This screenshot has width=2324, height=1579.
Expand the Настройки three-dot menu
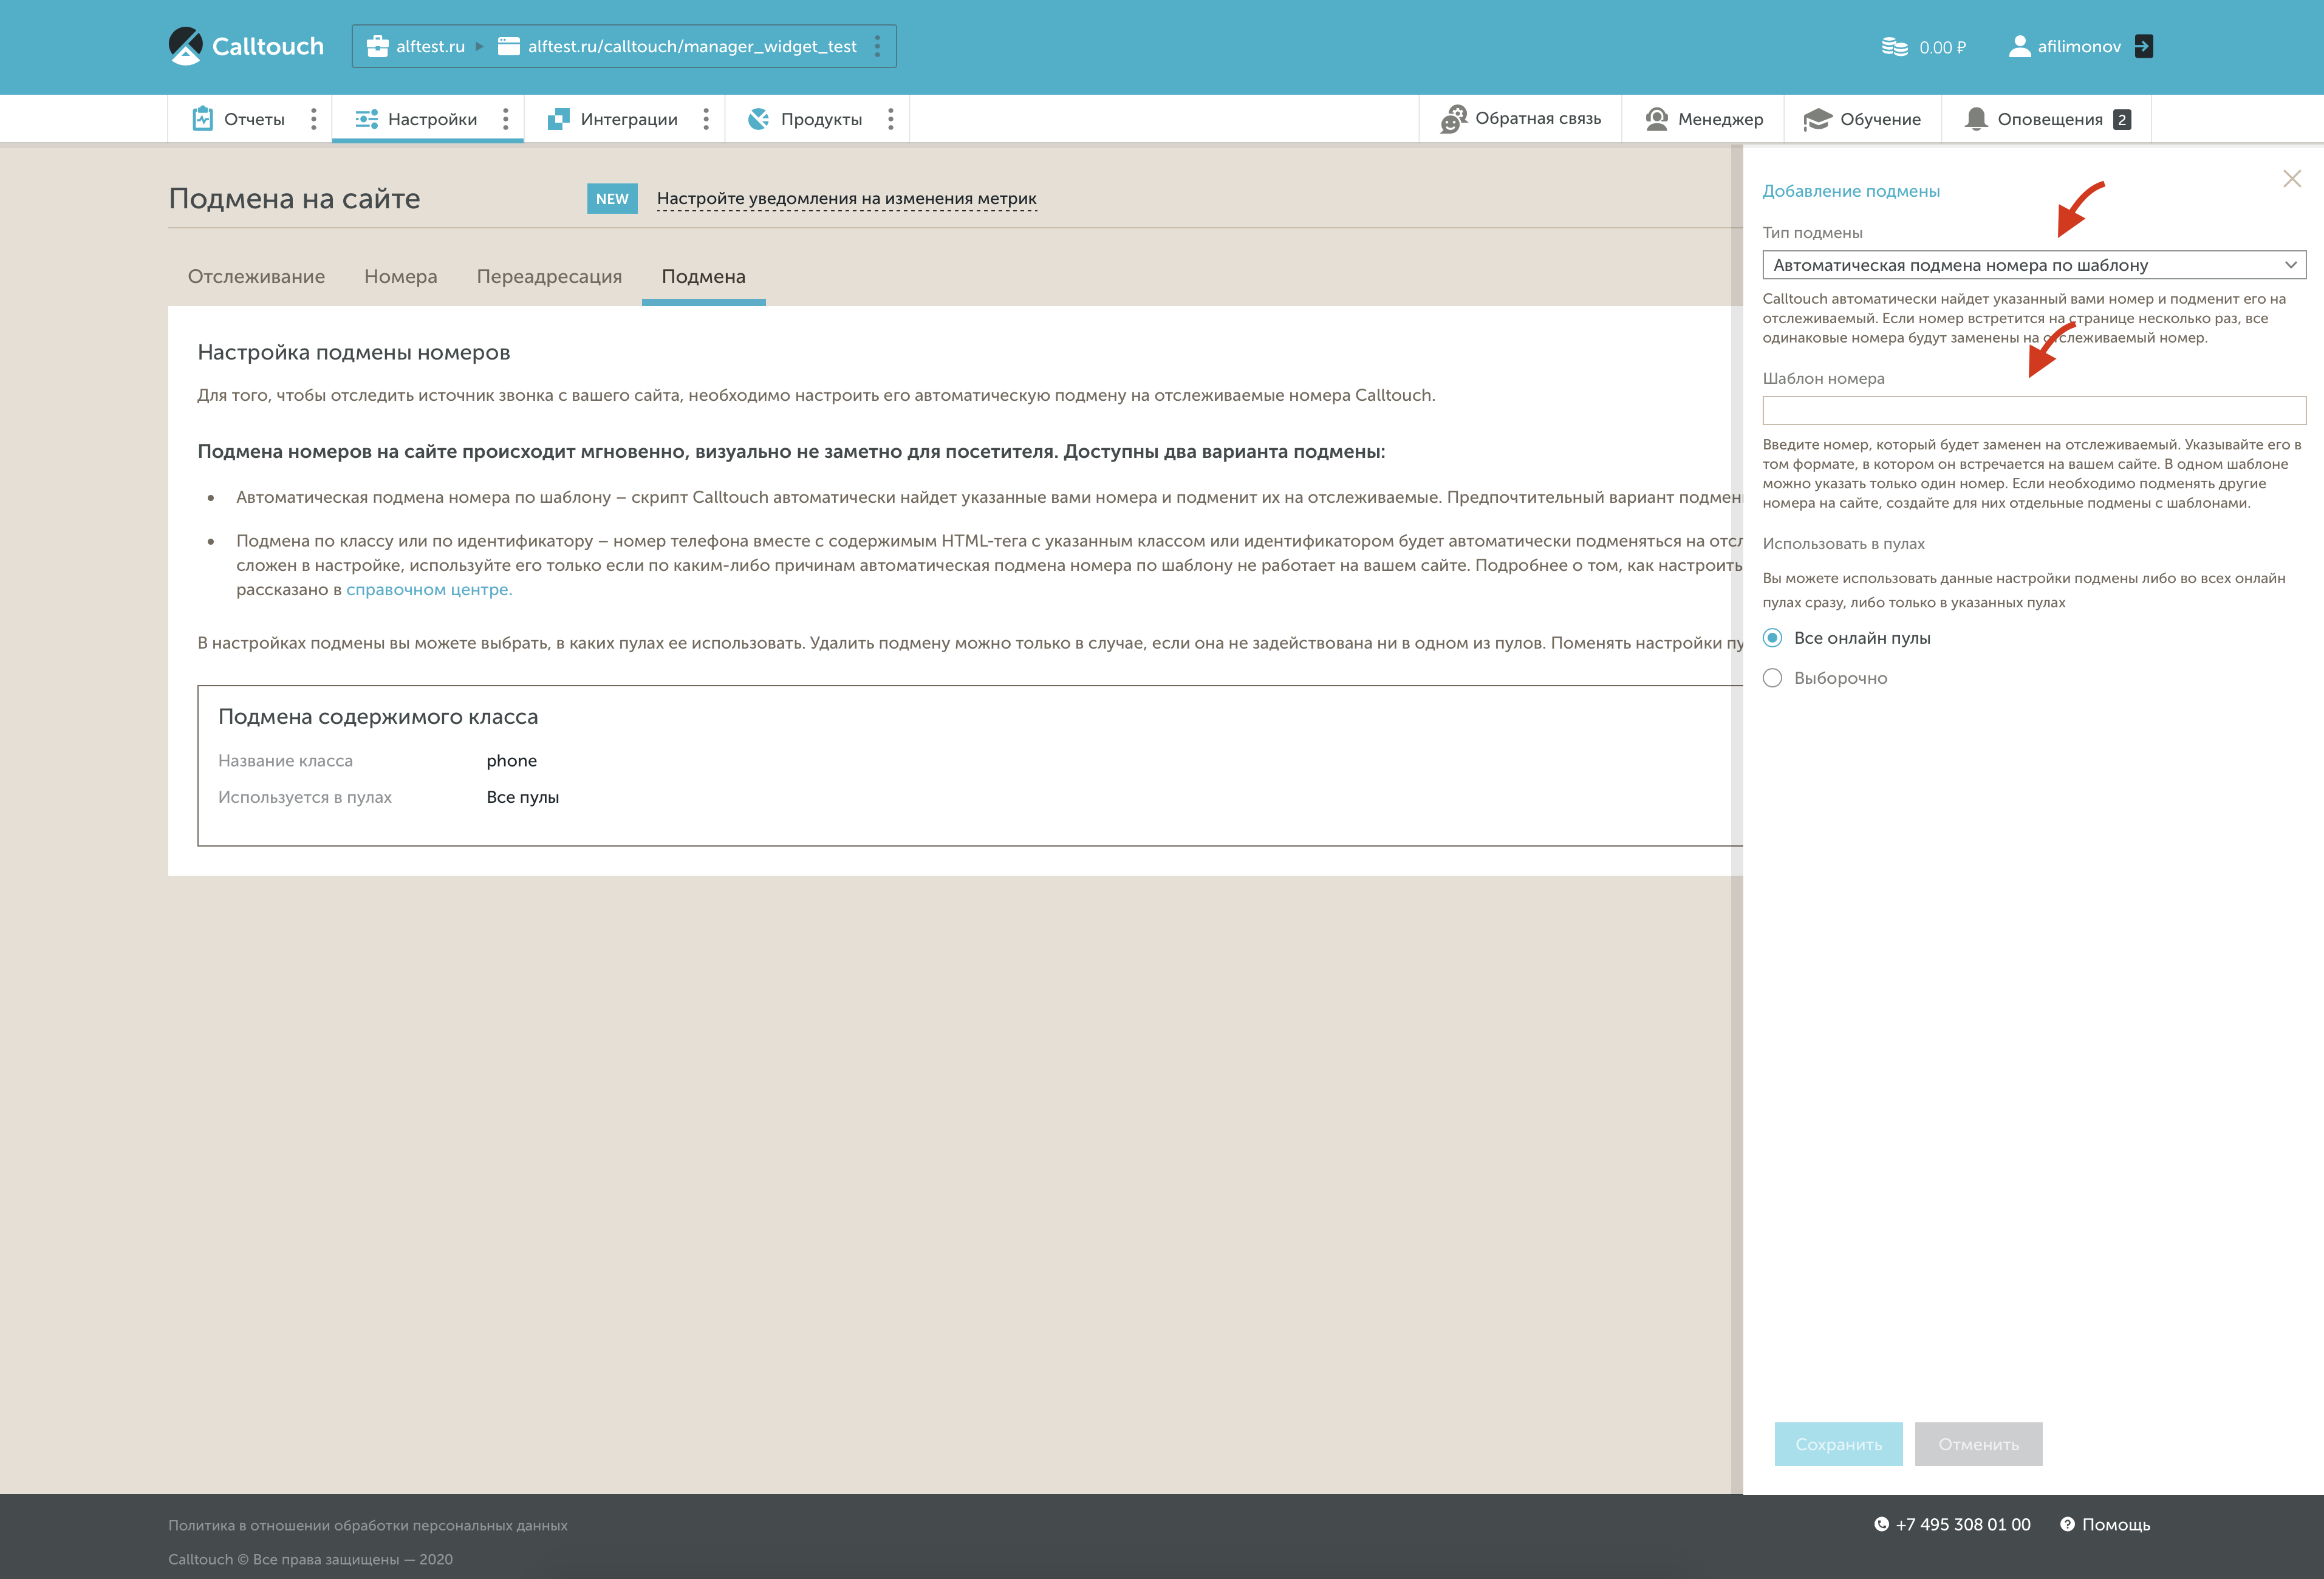pyautogui.click(x=506, y=119)
